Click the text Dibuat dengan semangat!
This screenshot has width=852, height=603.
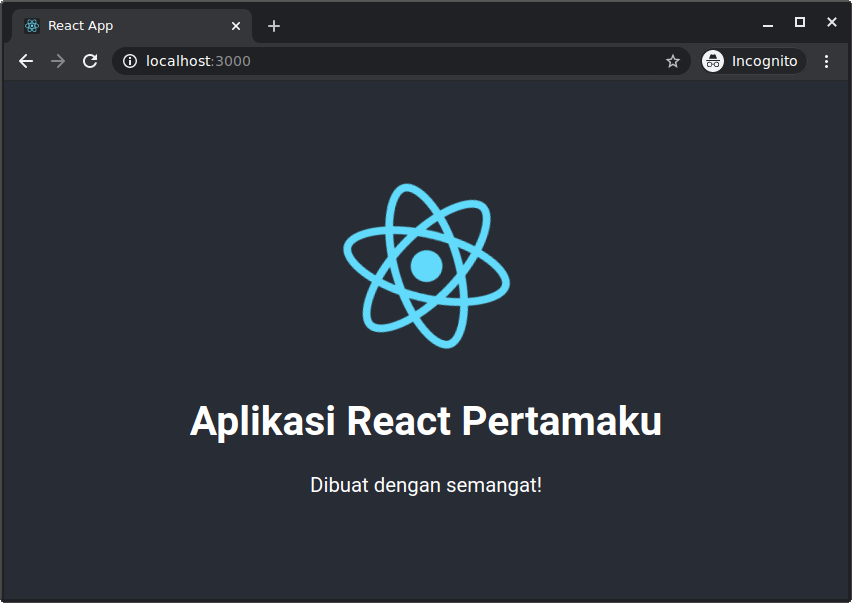coord(426,485)
